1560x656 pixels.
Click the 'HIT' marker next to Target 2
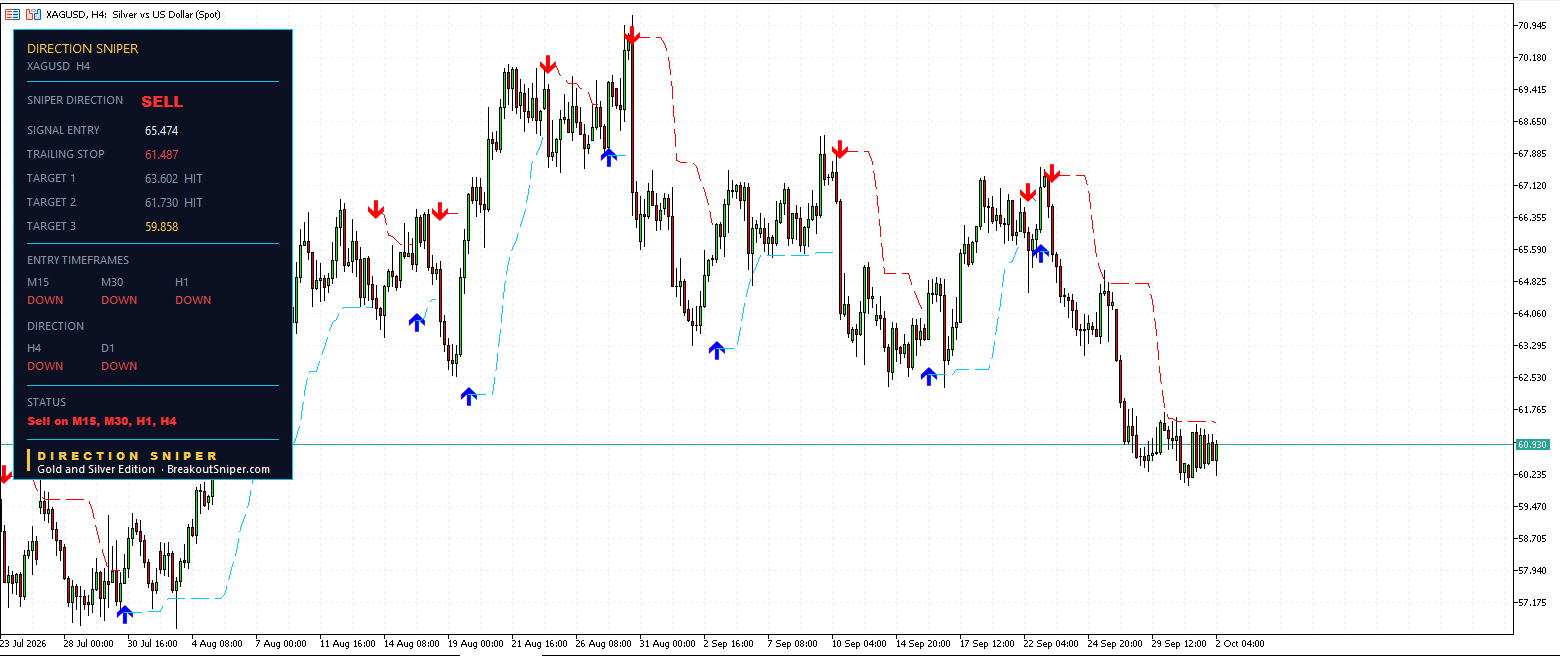point(193,202)
